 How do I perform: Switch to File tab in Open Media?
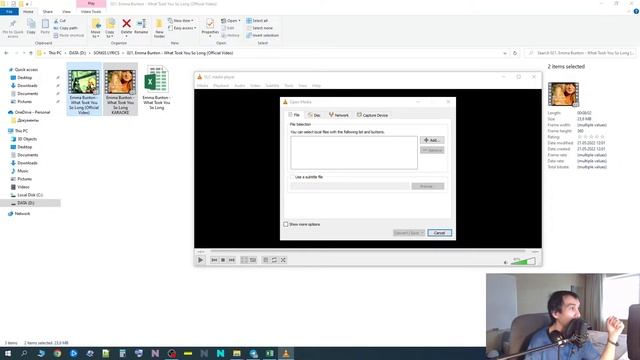pos(294,115)
